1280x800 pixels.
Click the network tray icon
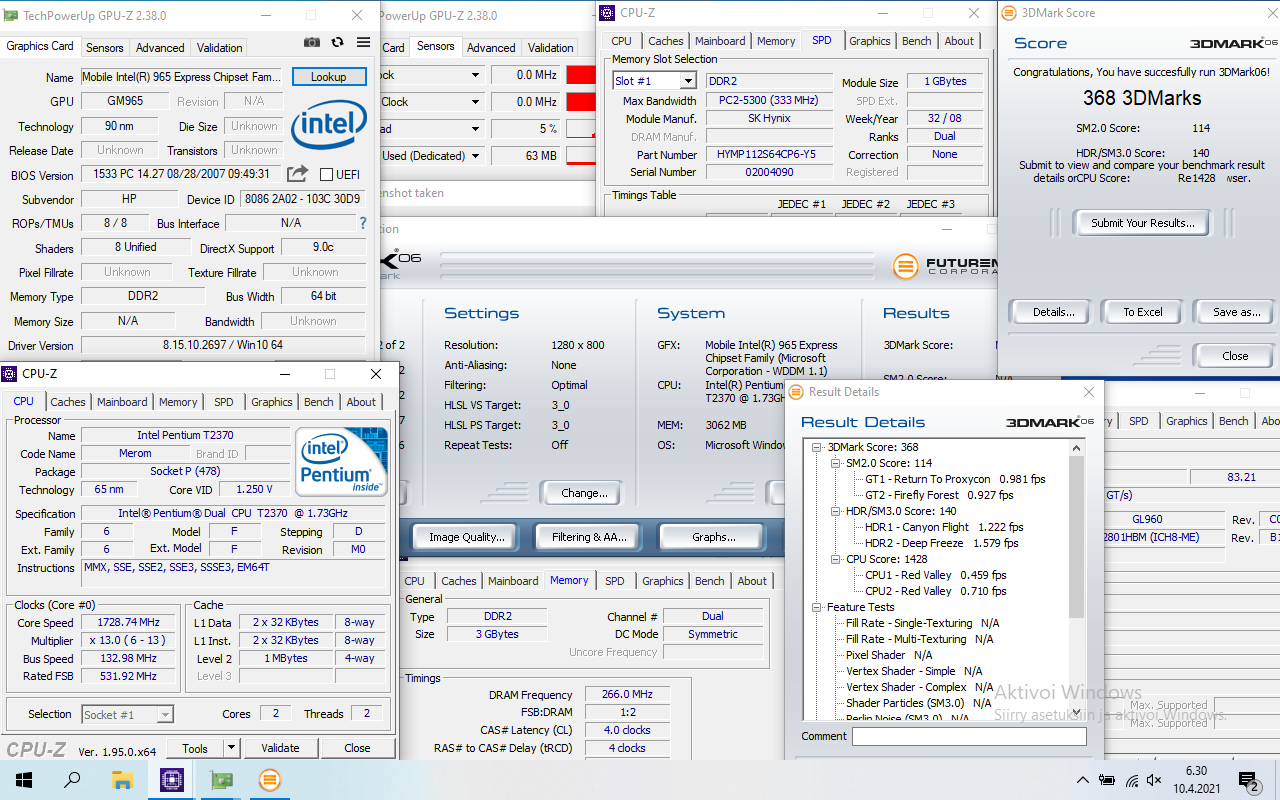tap(1132, 780)
